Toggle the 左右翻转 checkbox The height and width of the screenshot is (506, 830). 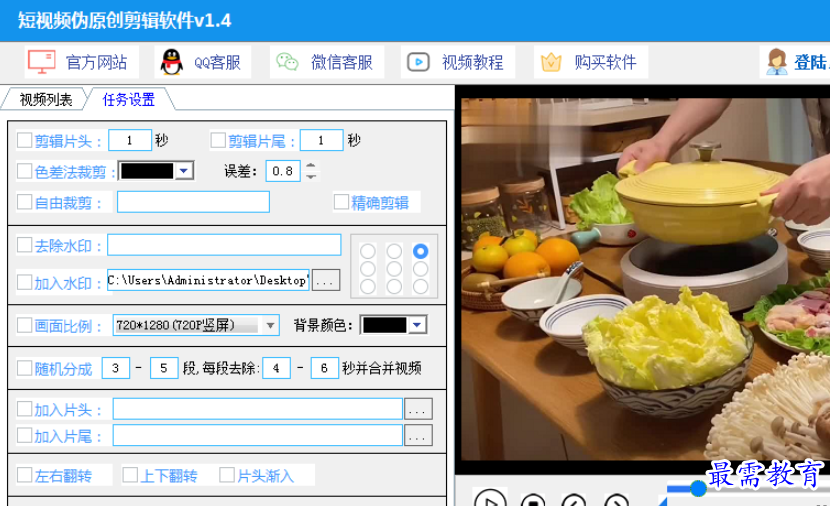[x=24, y=475]
